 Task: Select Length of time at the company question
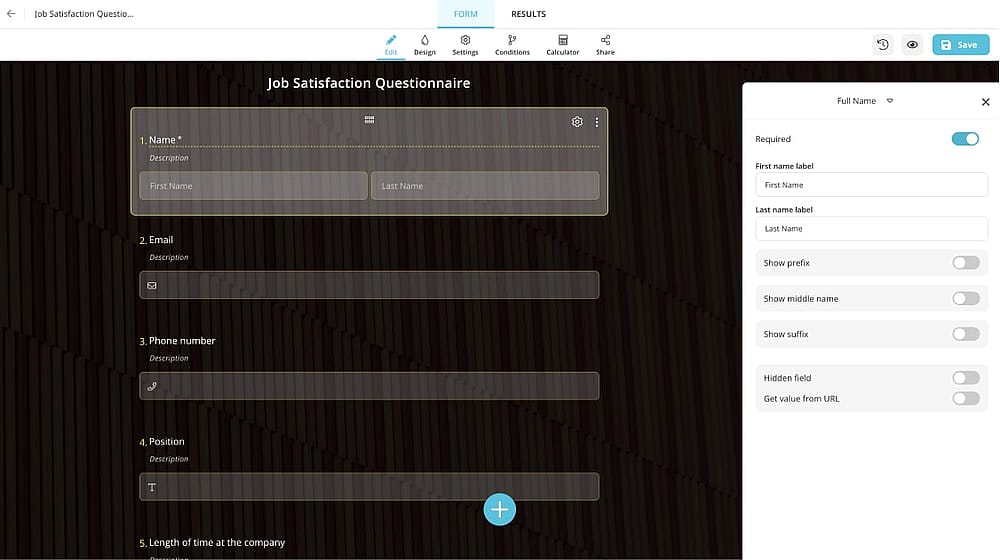click(217, 542)
